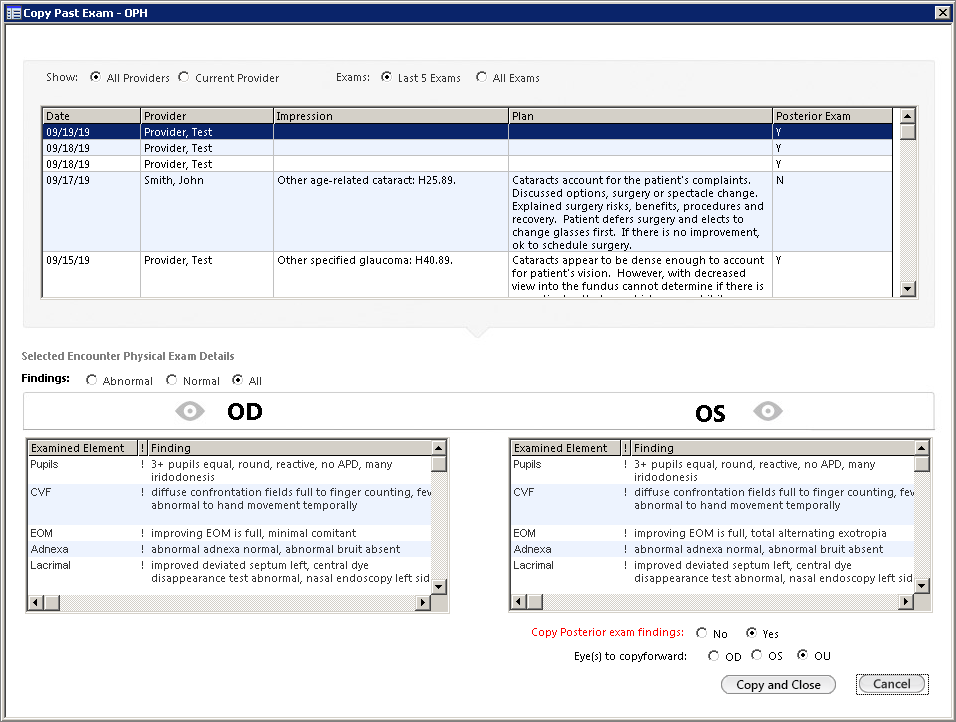Click OD Finding column header
Image resolution: width=956 pixels, height=722 pixels.
[x=290, y=448]
